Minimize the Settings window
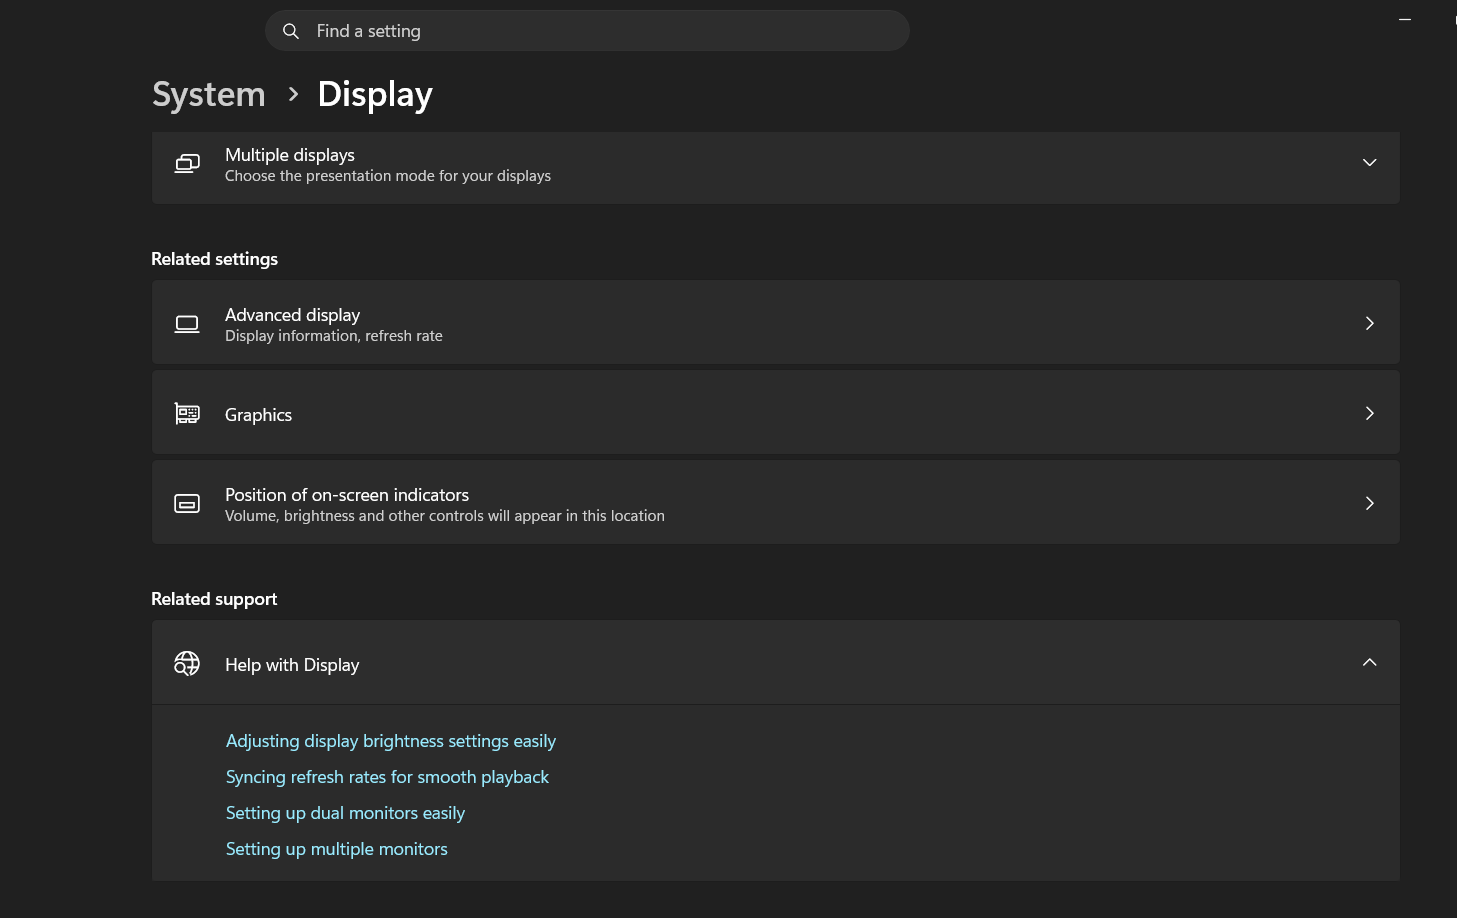Screen dimensions: 1457x918 pos(1405,19)
